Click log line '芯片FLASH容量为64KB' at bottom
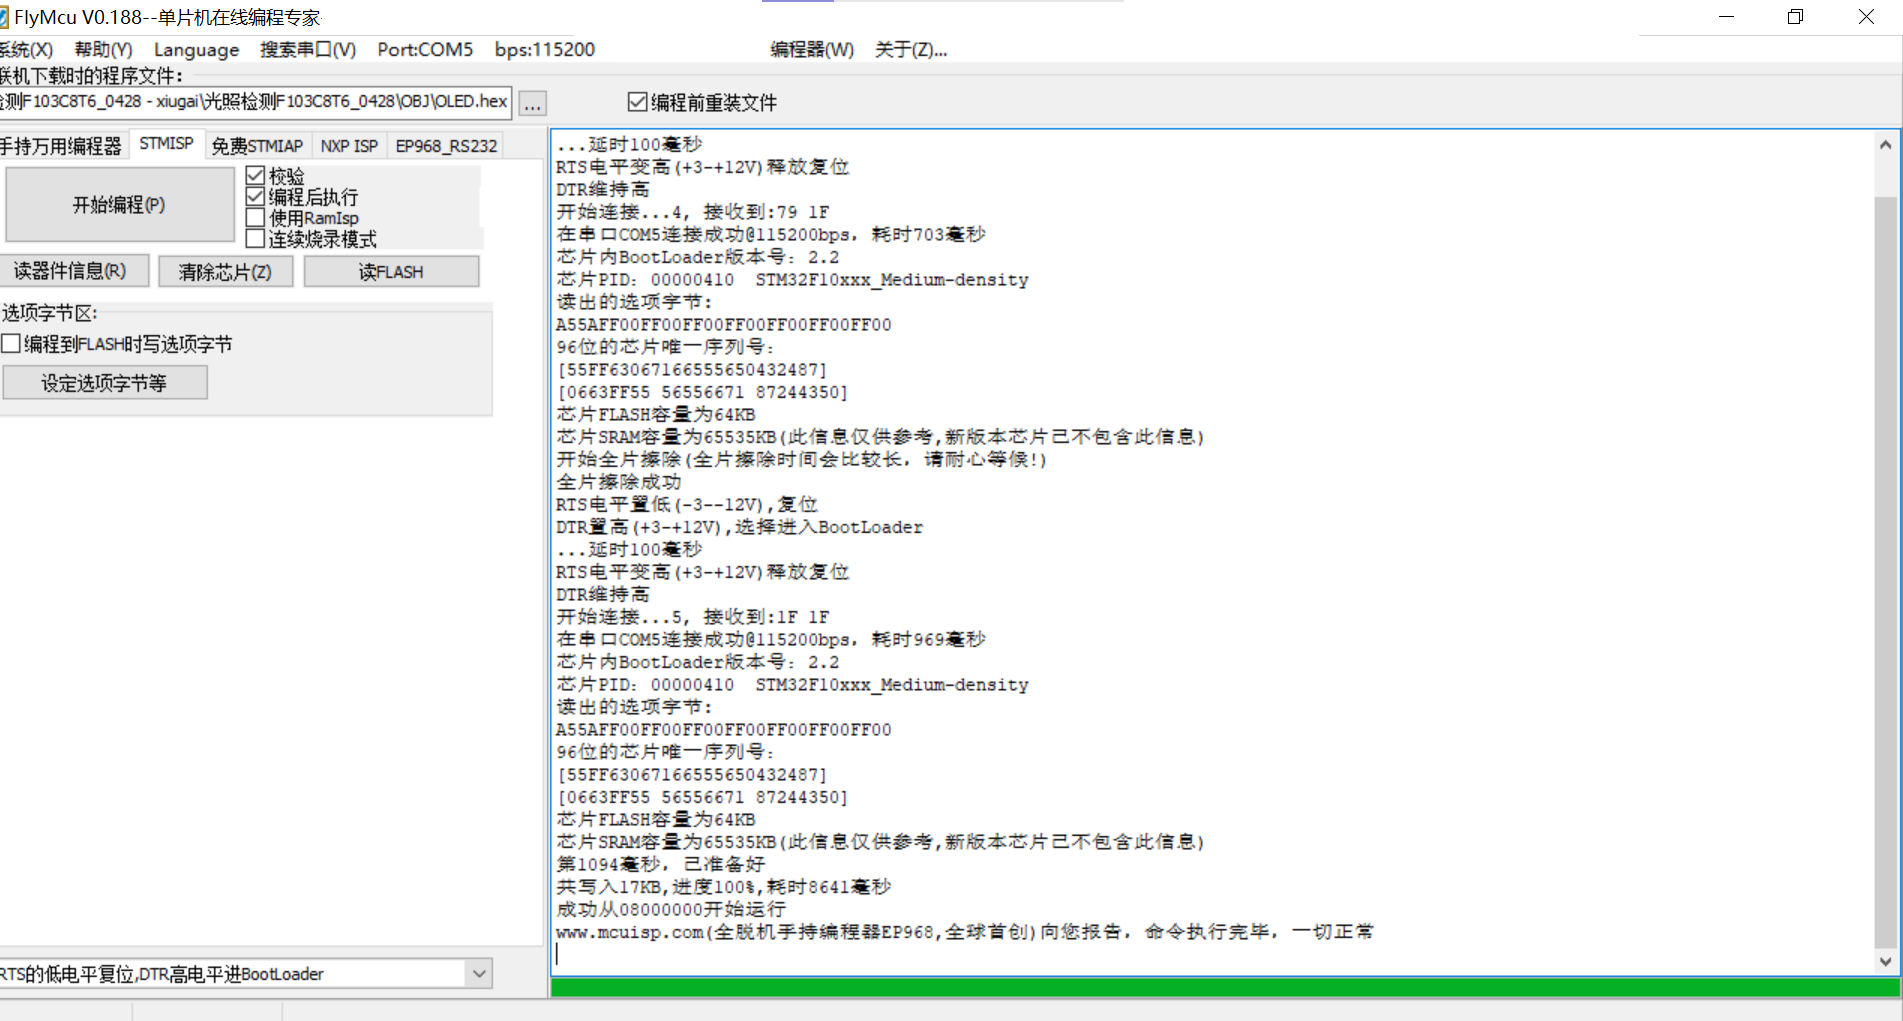Image resolution: width=1903 pixels, height=1021 pixels. pos(656,819)
